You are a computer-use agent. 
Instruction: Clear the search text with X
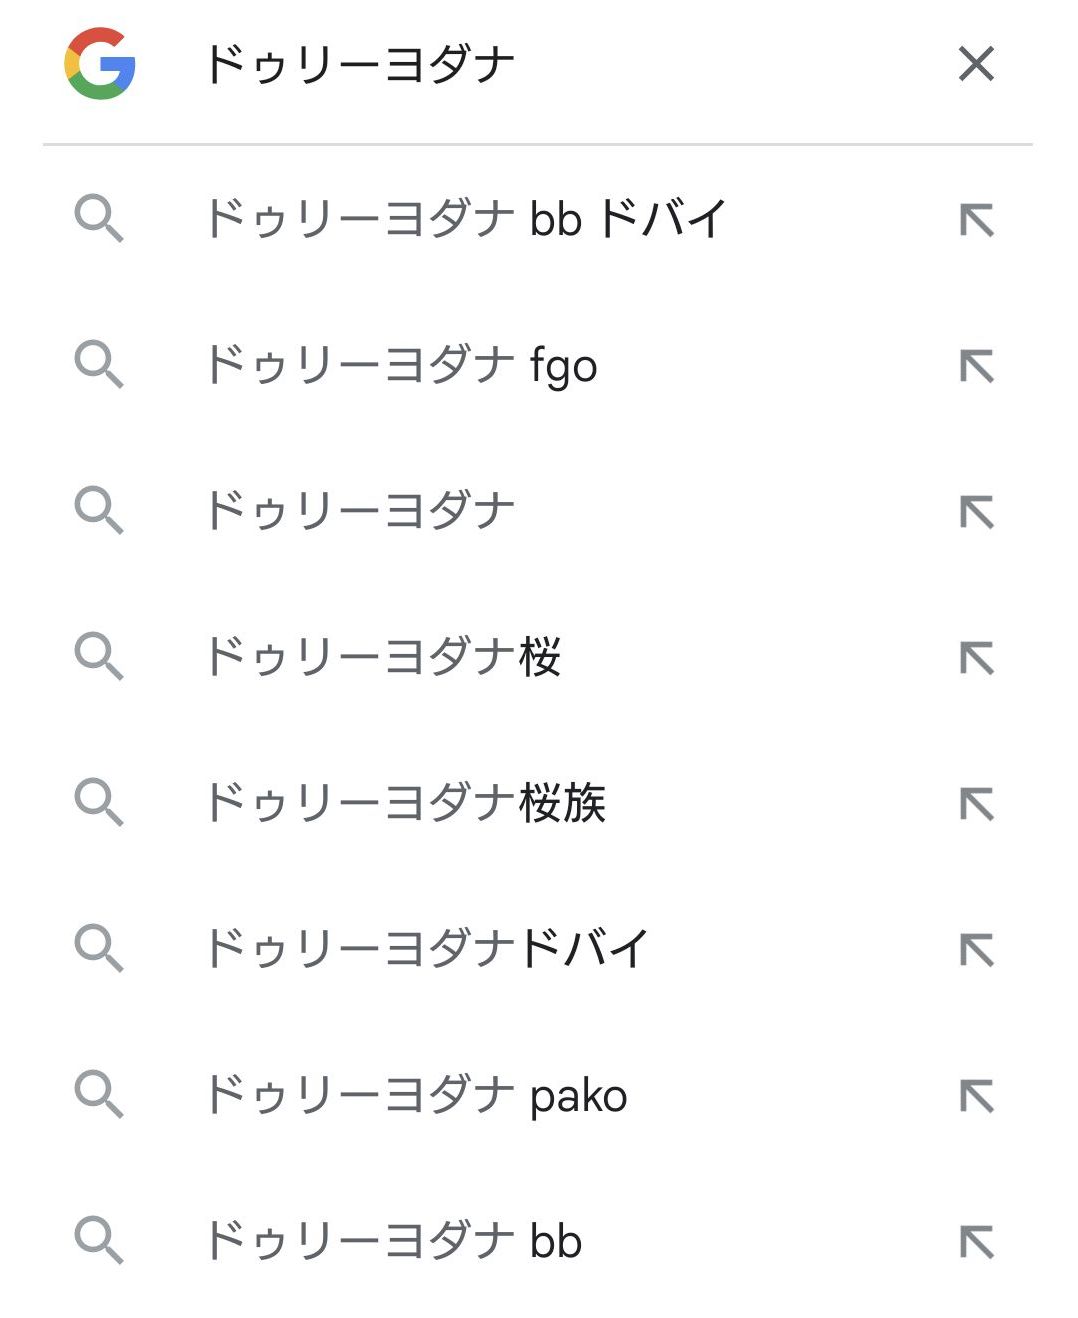[975, 64]
